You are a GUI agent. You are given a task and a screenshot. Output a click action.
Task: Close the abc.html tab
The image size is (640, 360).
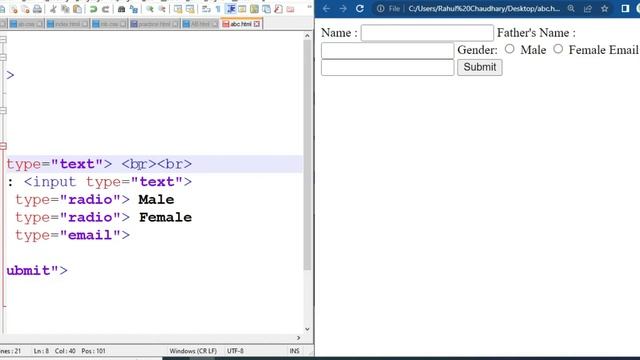[x=257, y=24]
